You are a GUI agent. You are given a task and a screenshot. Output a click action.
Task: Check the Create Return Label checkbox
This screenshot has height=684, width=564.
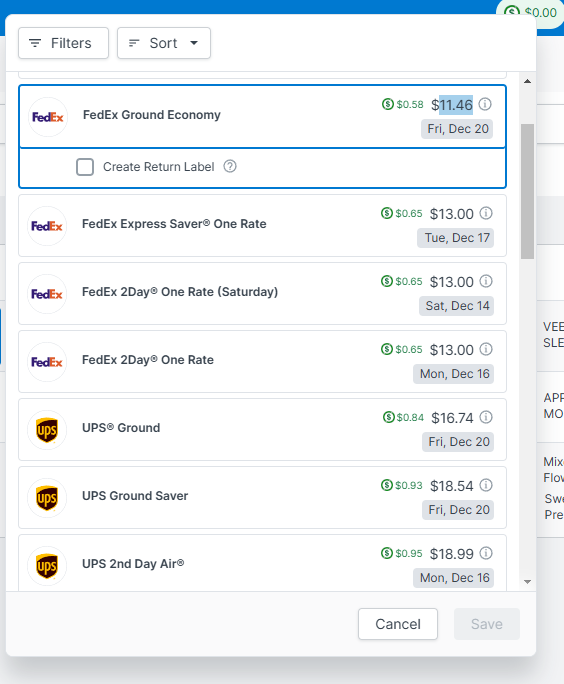[x=85, y=167]
